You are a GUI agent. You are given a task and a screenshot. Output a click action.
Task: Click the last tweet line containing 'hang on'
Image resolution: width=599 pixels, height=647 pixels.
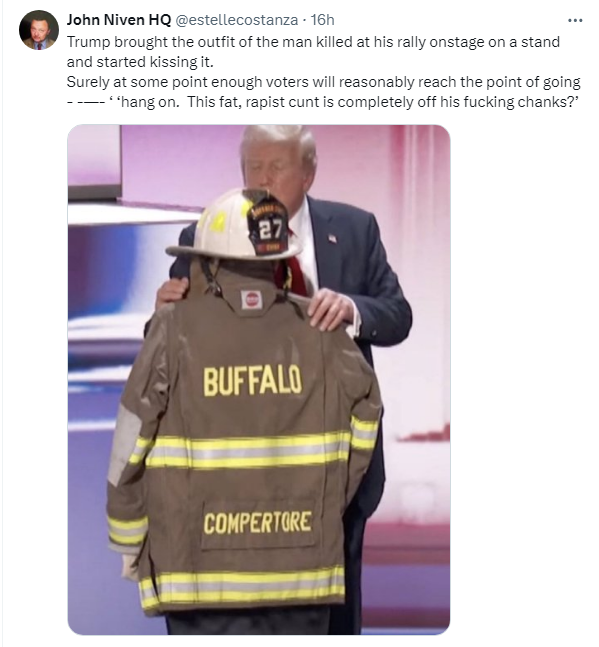coord(323,102)
